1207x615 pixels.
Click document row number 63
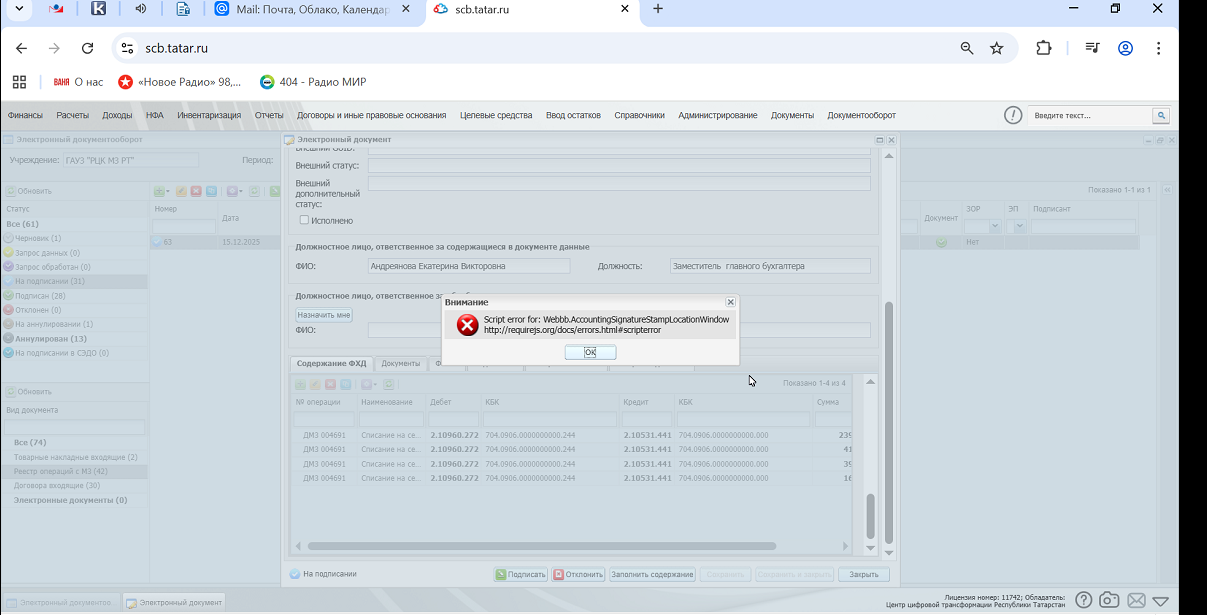point(215,242)
